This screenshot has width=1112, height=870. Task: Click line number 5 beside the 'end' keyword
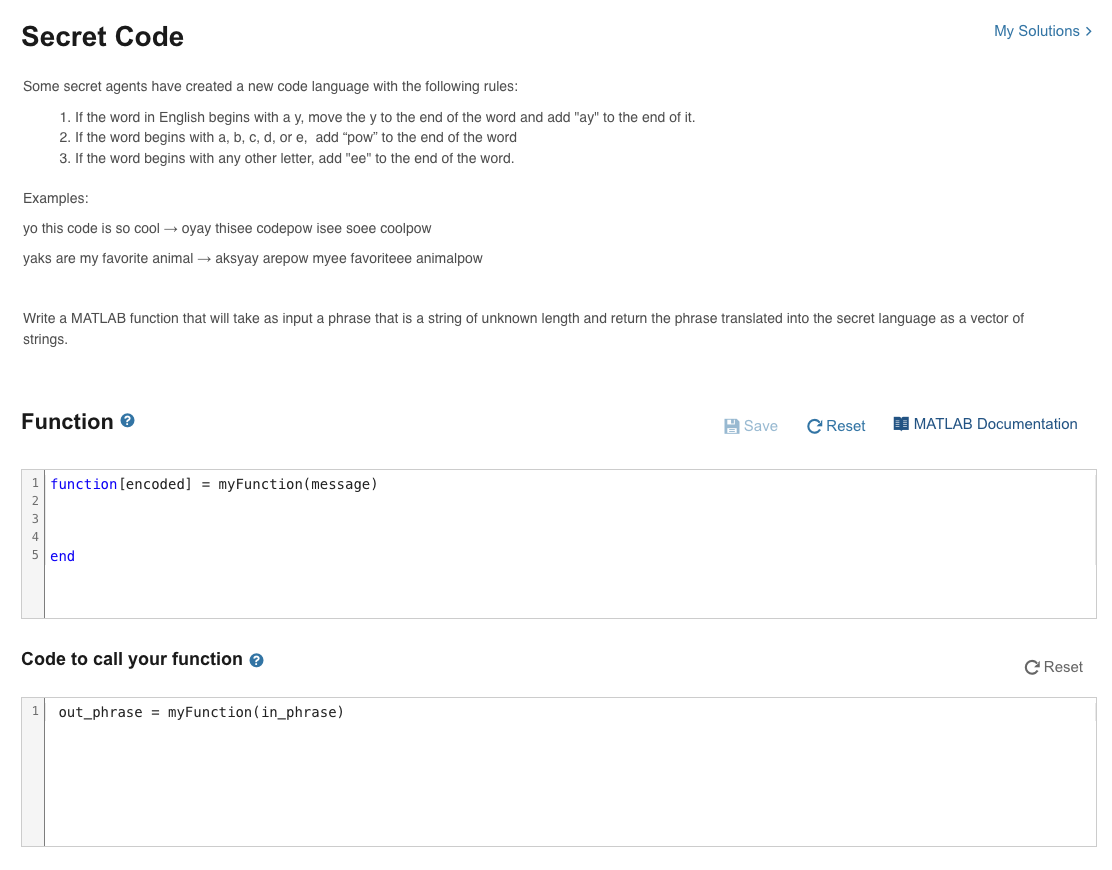[x=35, y=555]
